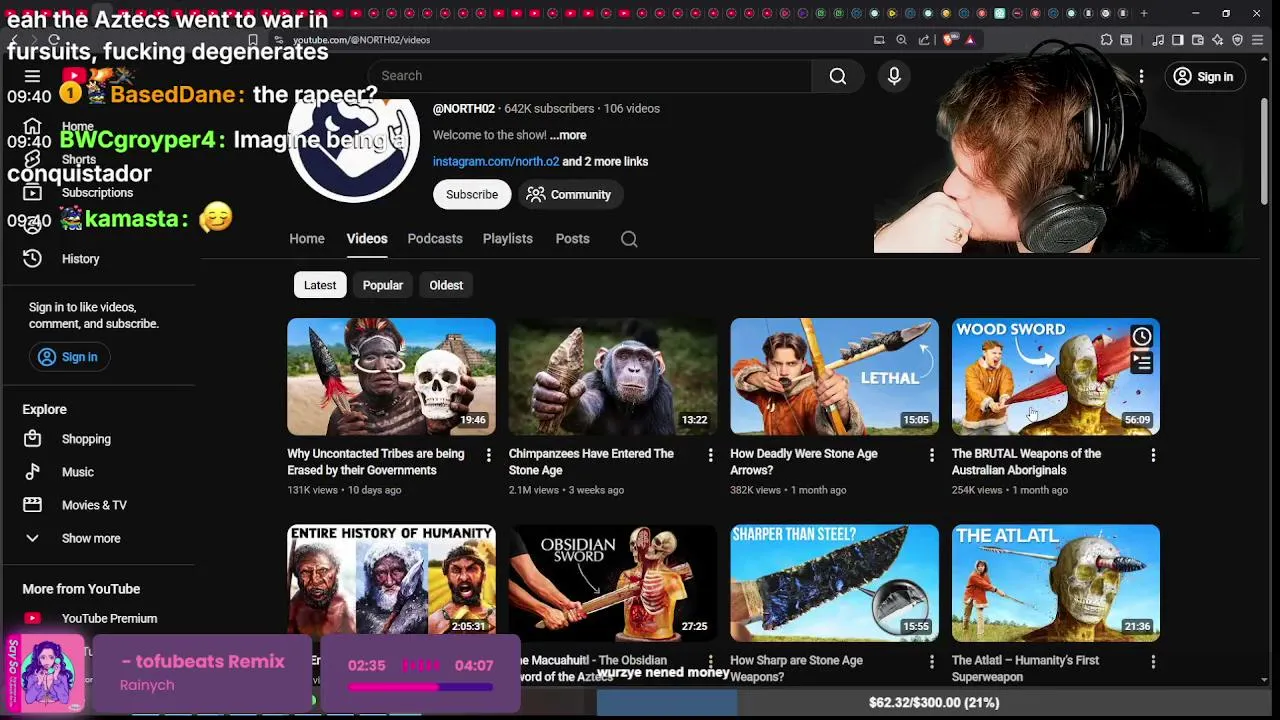Toggle the browser sidebar panel icon
The width and height of the screenshot is (1280, 720).
[1178, 40]
